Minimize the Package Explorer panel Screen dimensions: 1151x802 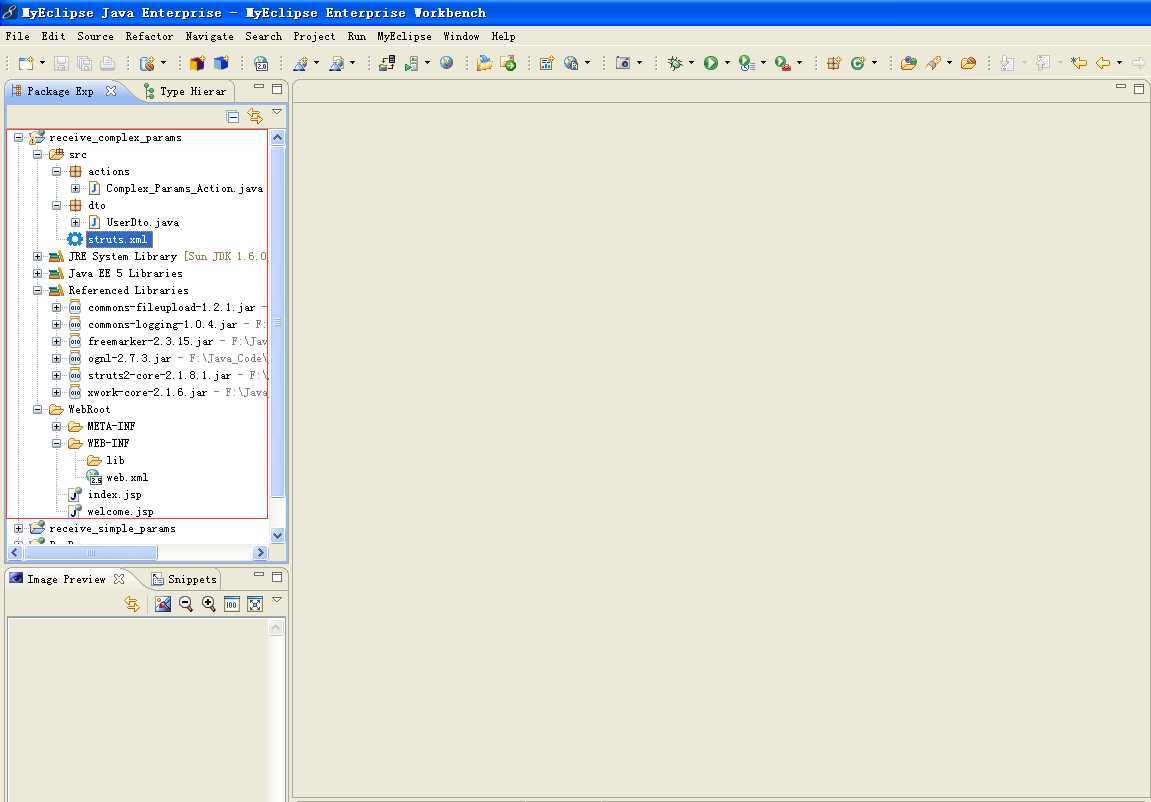click(258, 87)
